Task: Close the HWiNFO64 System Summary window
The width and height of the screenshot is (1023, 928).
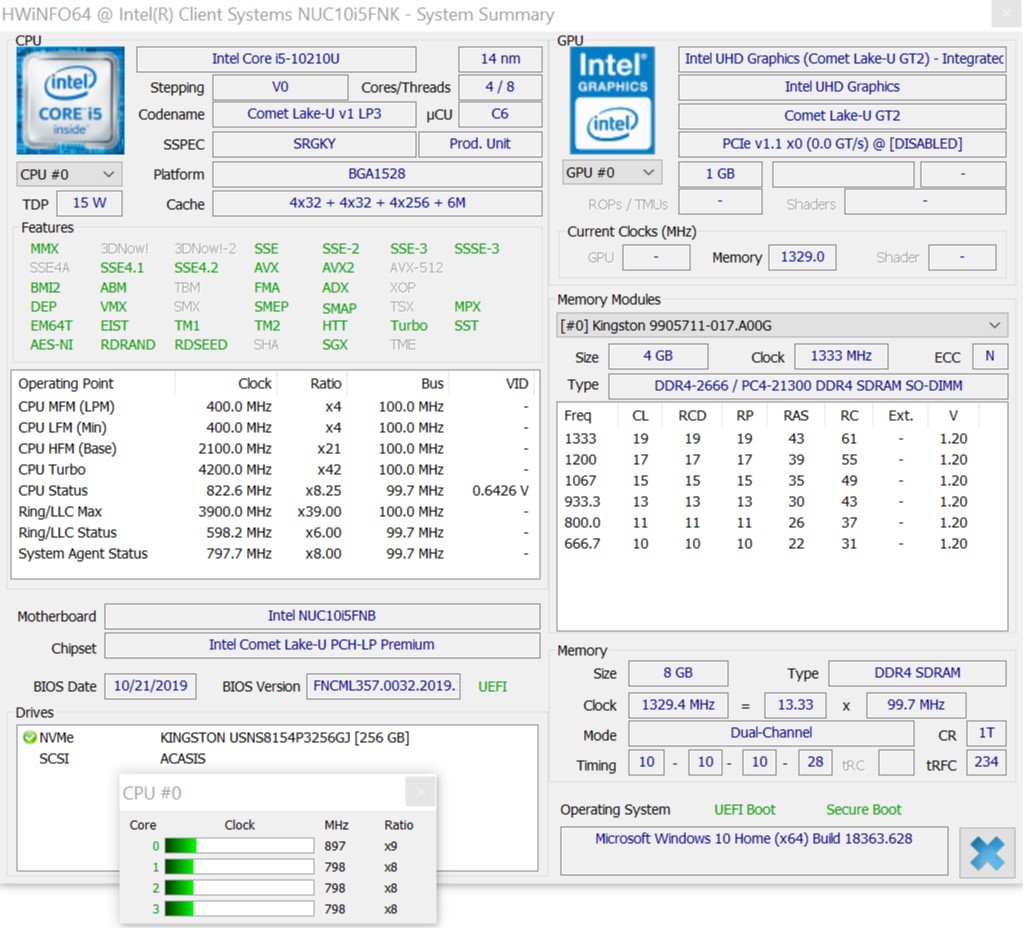Action: (1005, 14)
